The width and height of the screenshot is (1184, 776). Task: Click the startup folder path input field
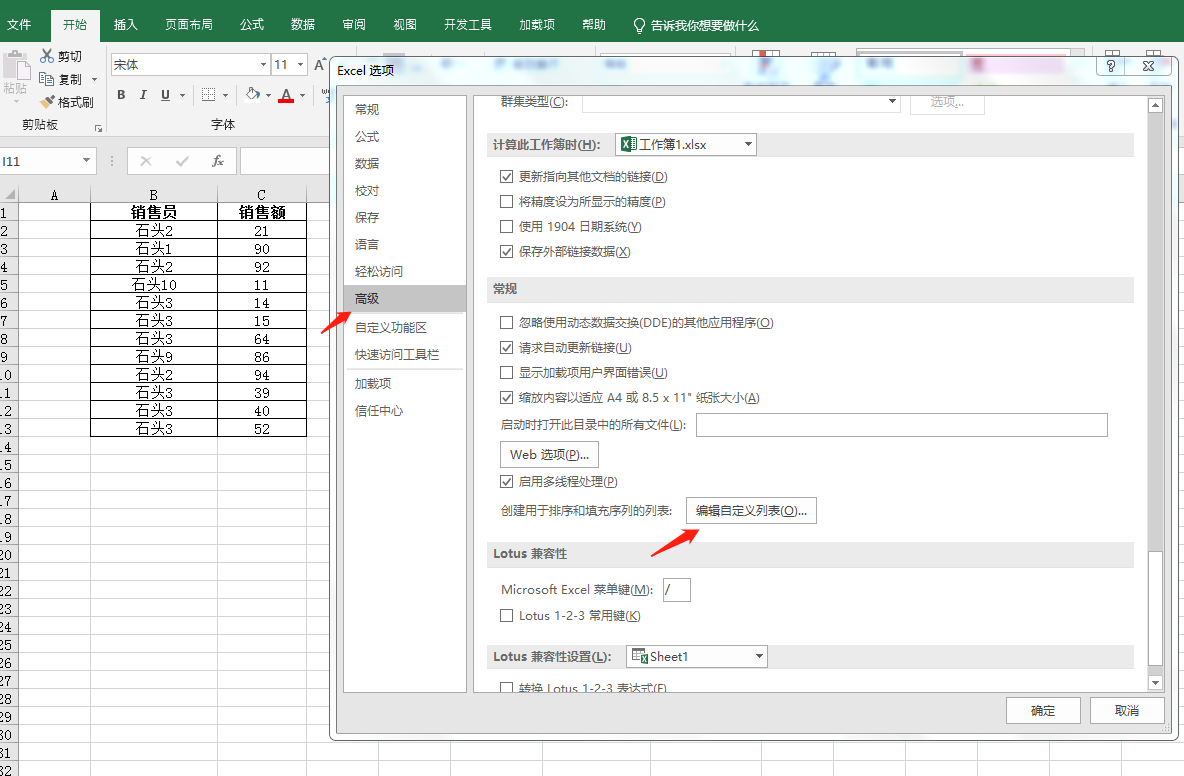click(x=902, y=425)
